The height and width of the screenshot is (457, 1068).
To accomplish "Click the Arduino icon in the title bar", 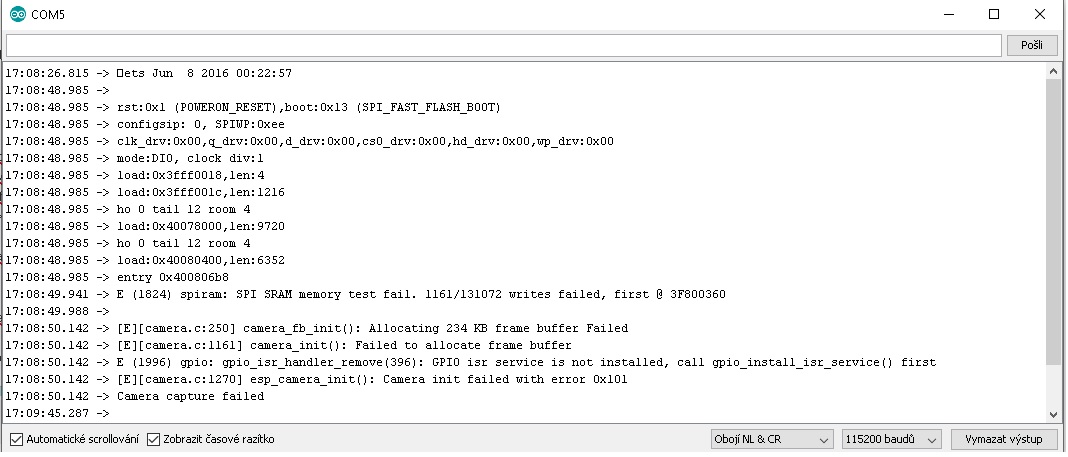I will [16, 14].
